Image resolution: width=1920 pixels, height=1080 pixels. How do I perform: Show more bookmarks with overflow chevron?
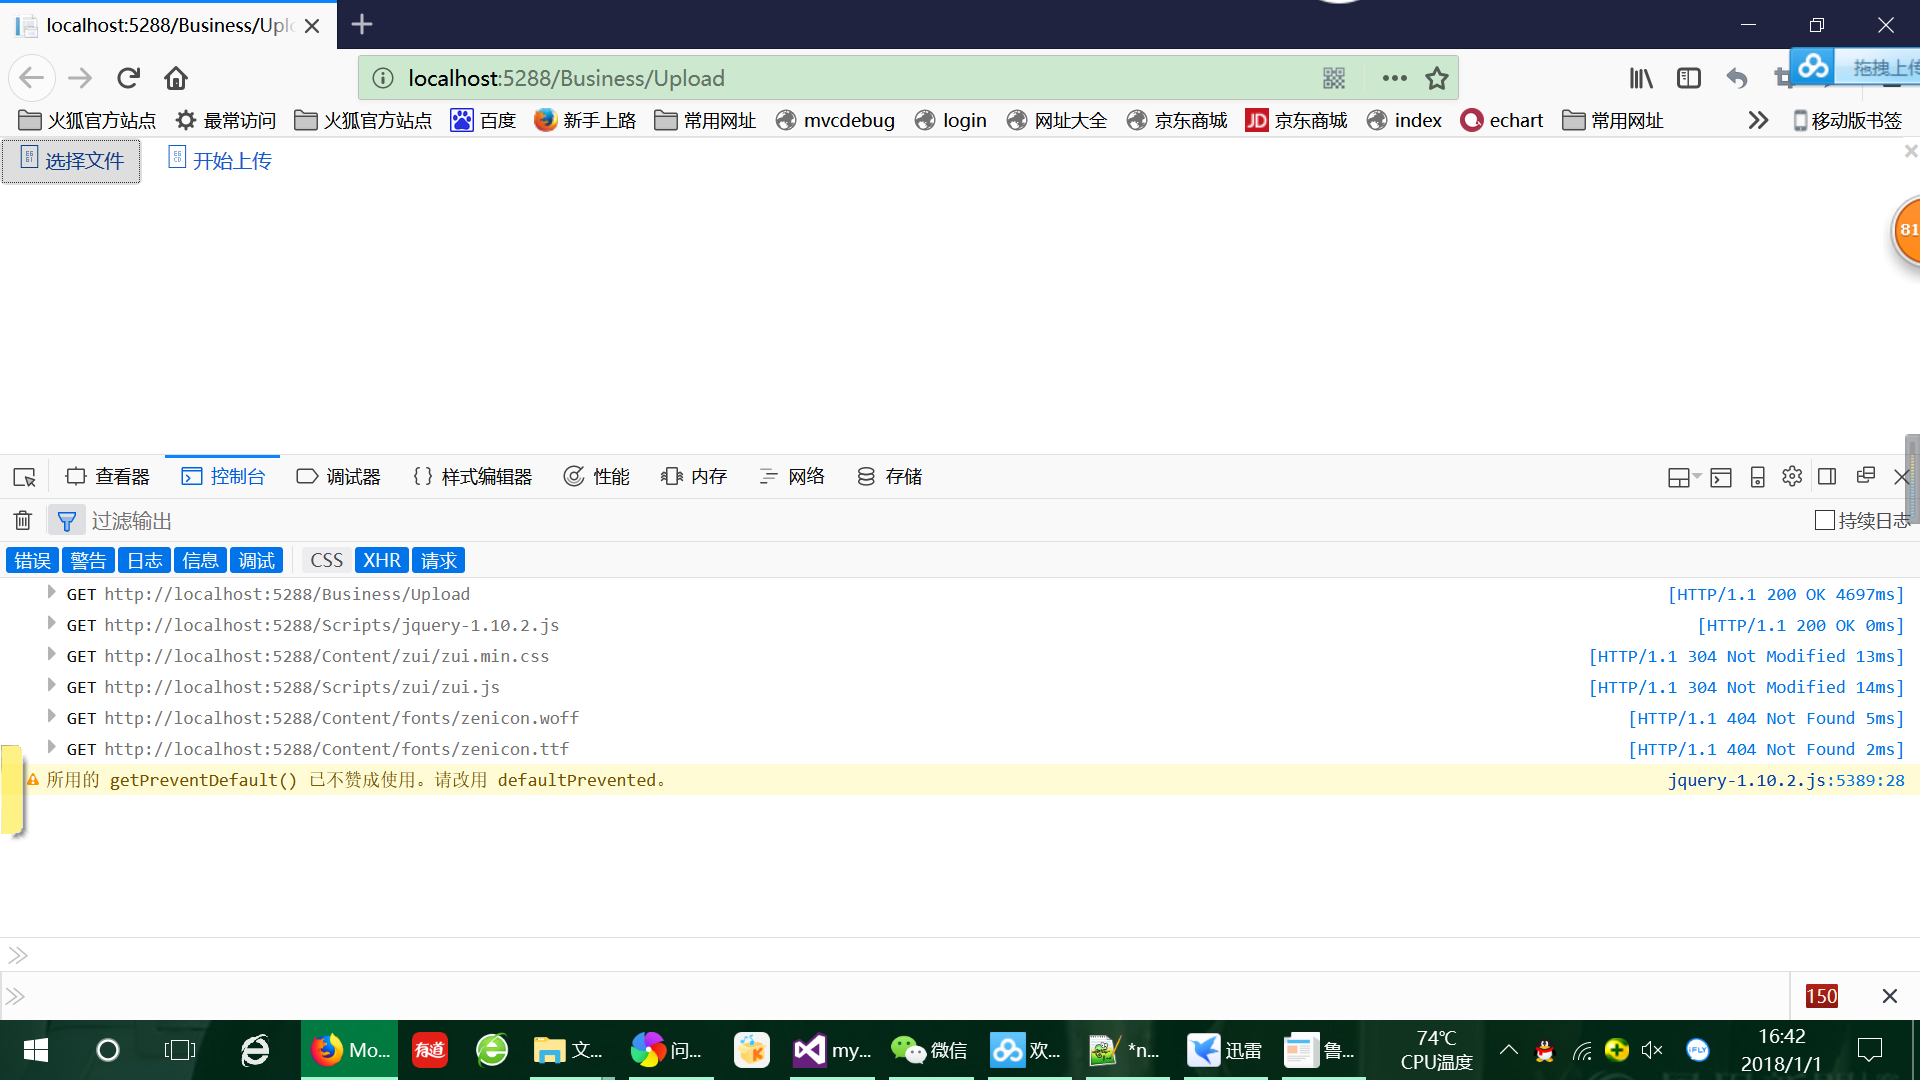tap(1758, 120)
